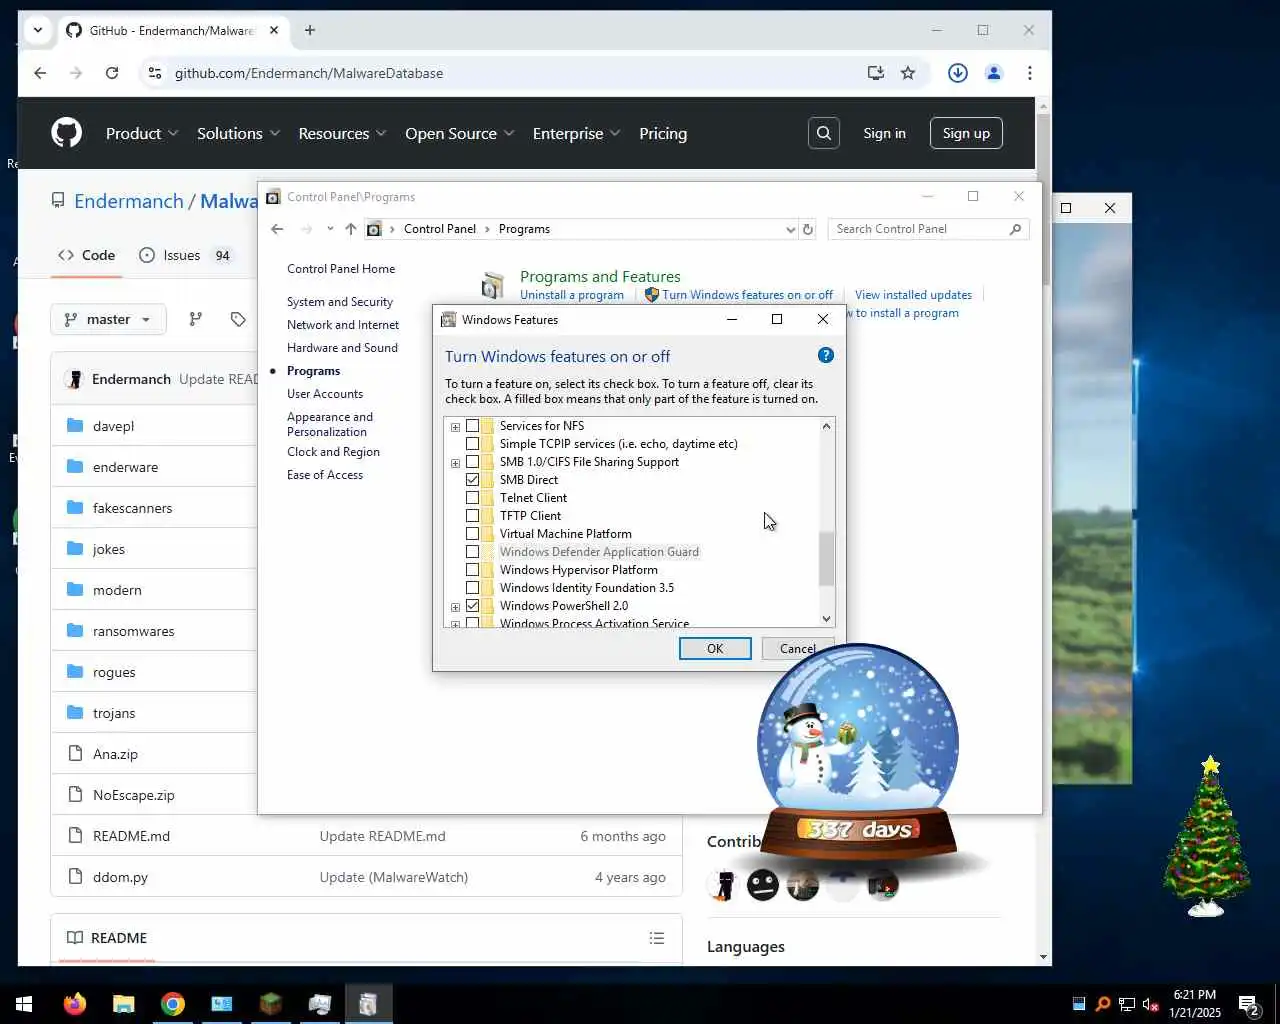1280x1024 pixels.
Task: View site information icon in address bar
Action: (154, 73)
